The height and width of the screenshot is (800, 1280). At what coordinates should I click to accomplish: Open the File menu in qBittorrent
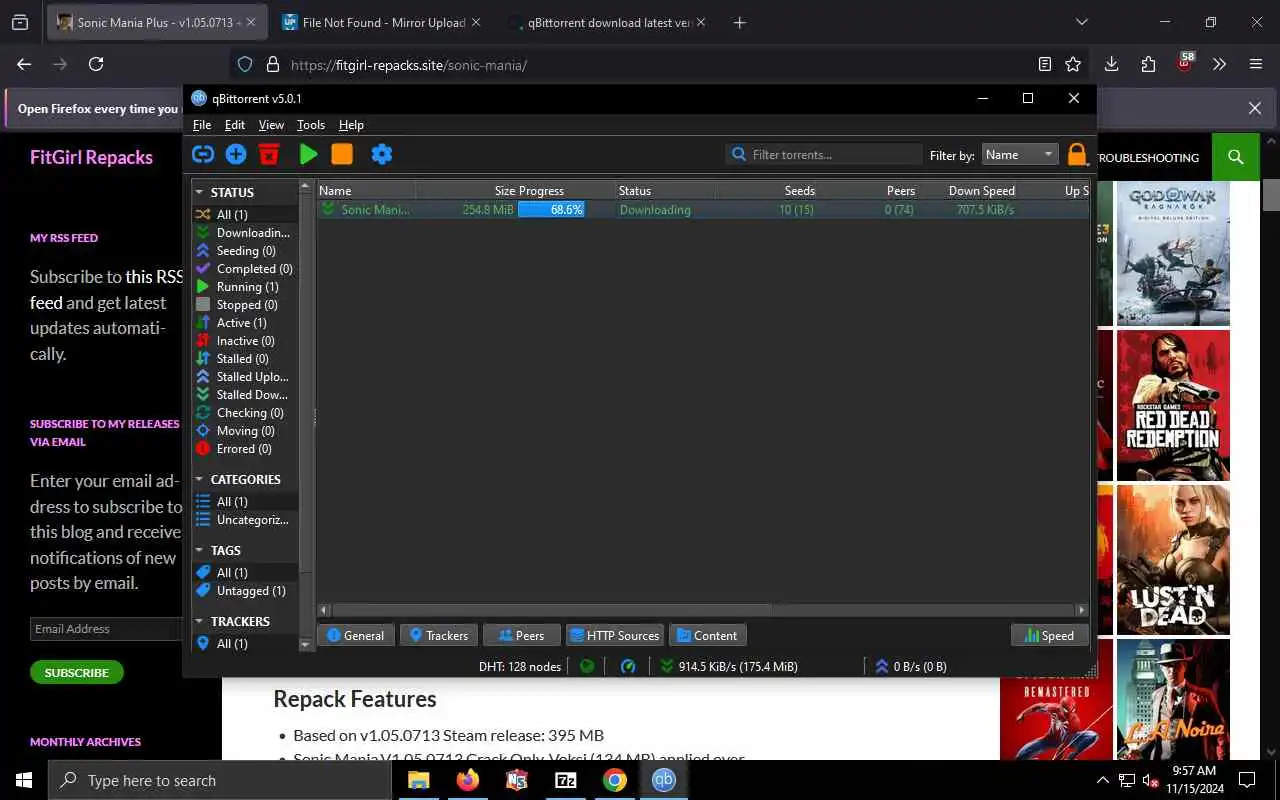click(x=202, y=125)
